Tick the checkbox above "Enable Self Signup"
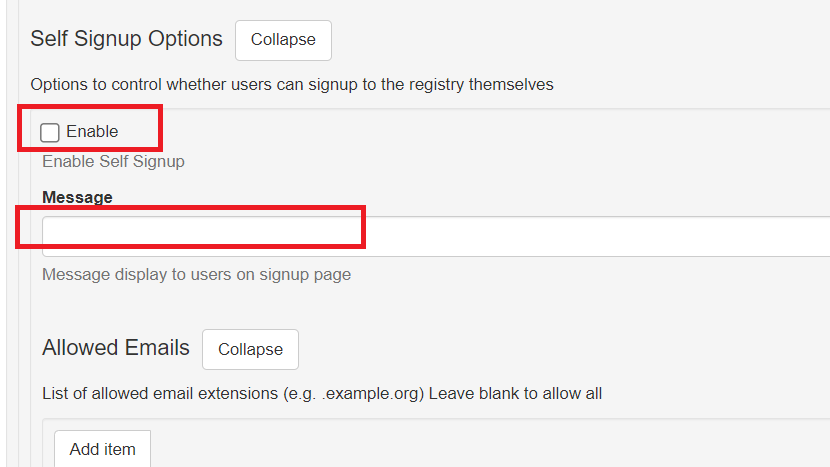Viewport: 830px width, 467px height. pyautogui.click(x=50, y=132)
